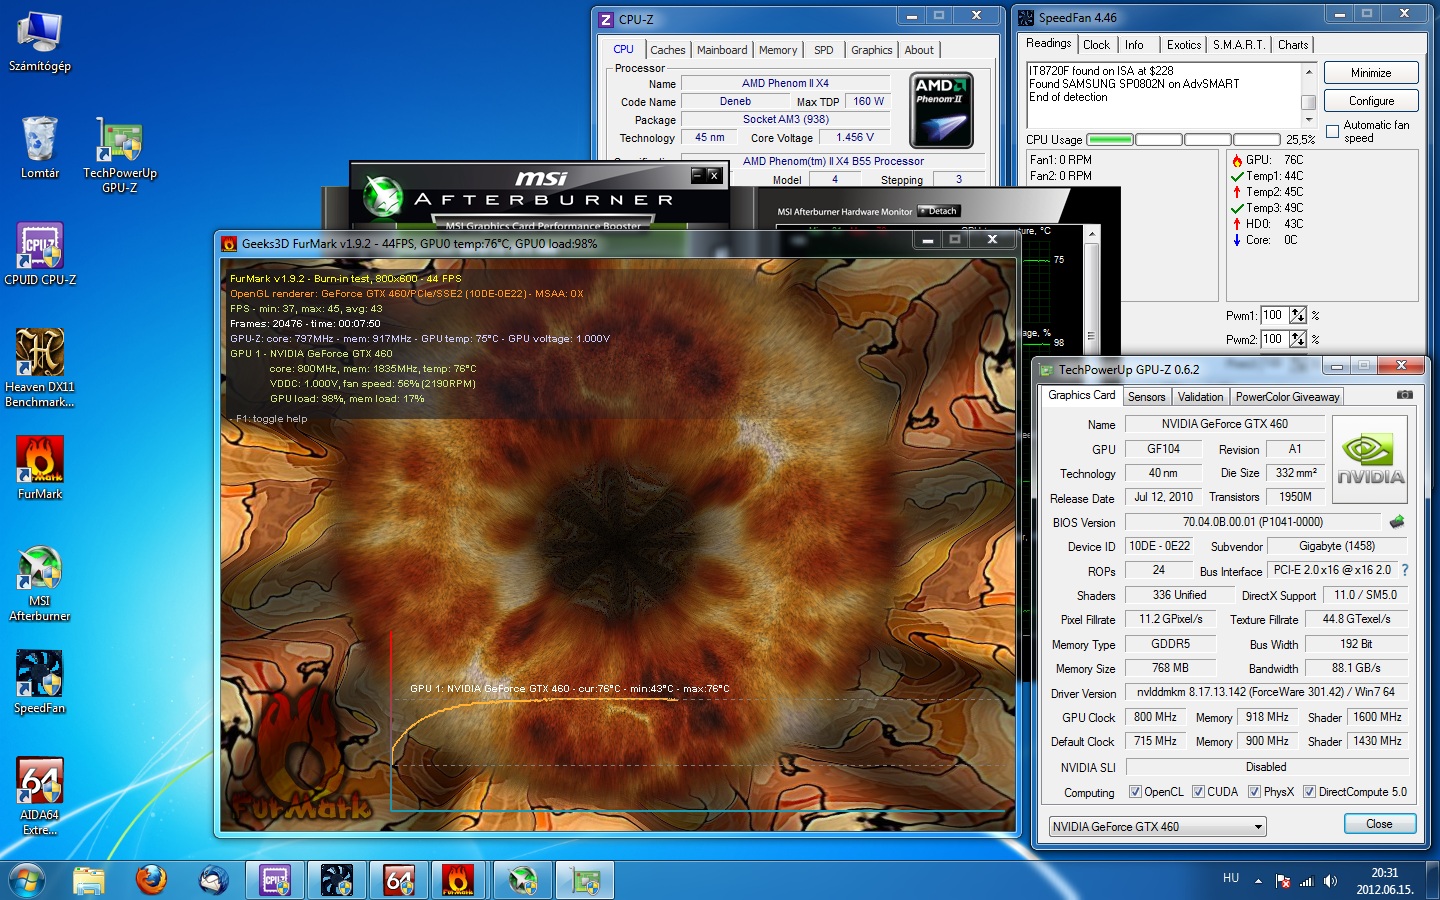The height and width of the screenshot is (900, 1440).
Task: Click network signal icon in system tray
Action: (x=1306, y=881)
